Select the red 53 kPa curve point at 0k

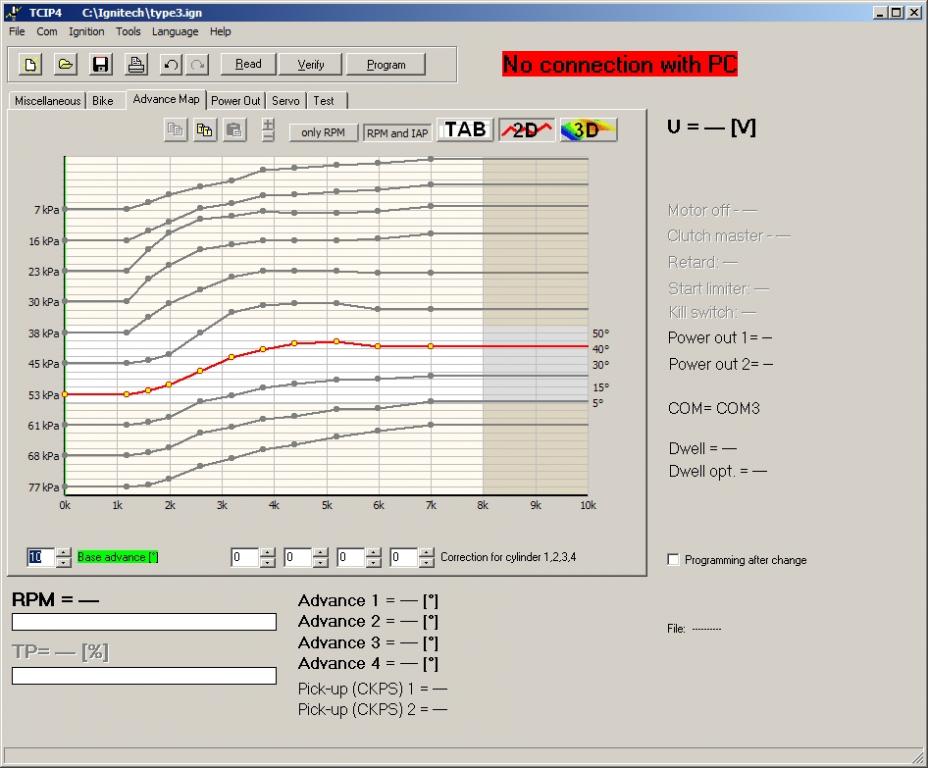(x=65, y=394)
